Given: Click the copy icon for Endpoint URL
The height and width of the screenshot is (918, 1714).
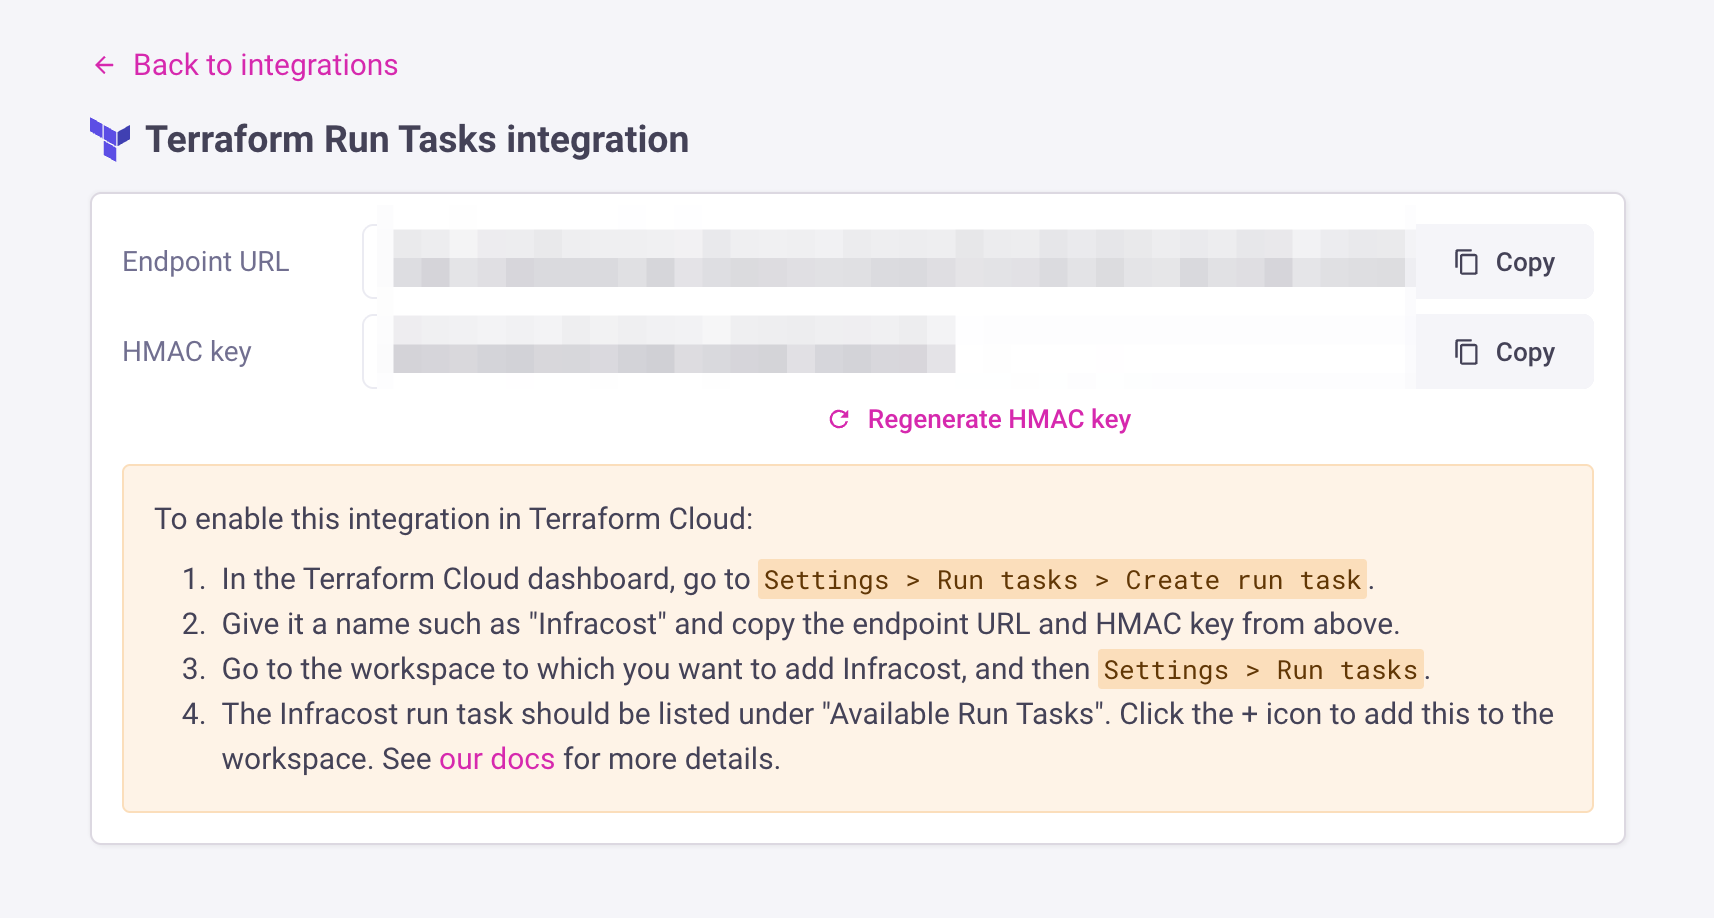Looking at the screenshot, I should pyautogui.click(x=1466, y=262).
